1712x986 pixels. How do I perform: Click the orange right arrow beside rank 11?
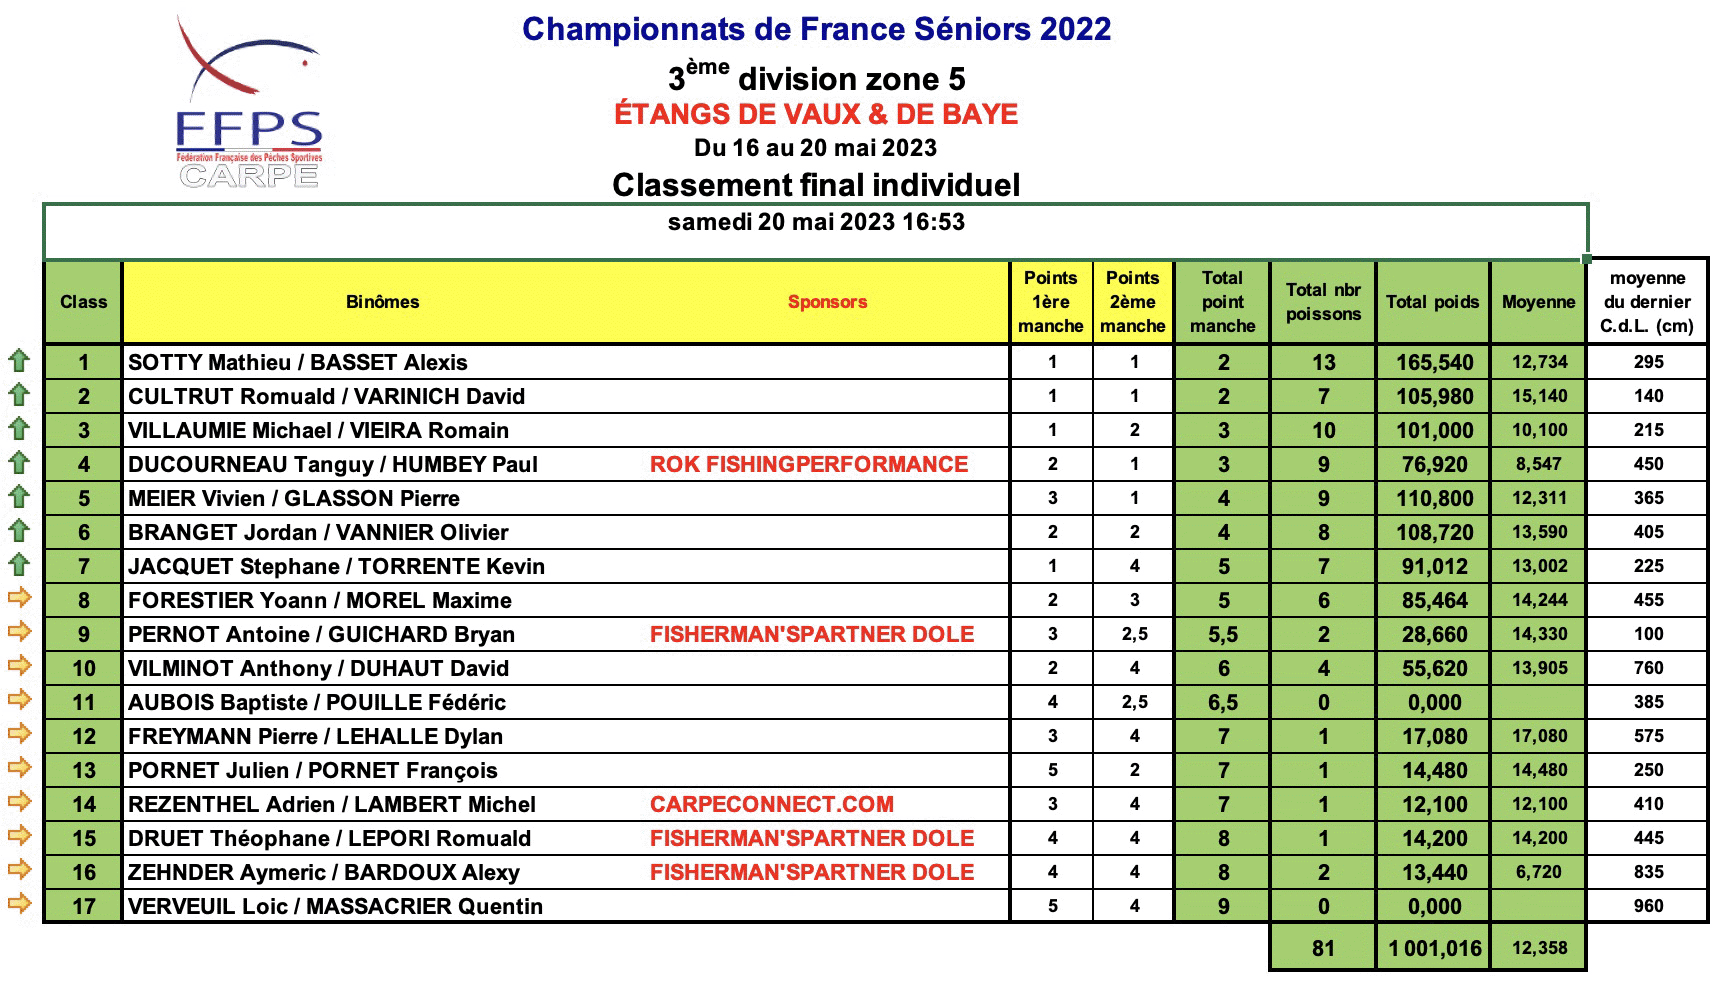pos(19,701)
